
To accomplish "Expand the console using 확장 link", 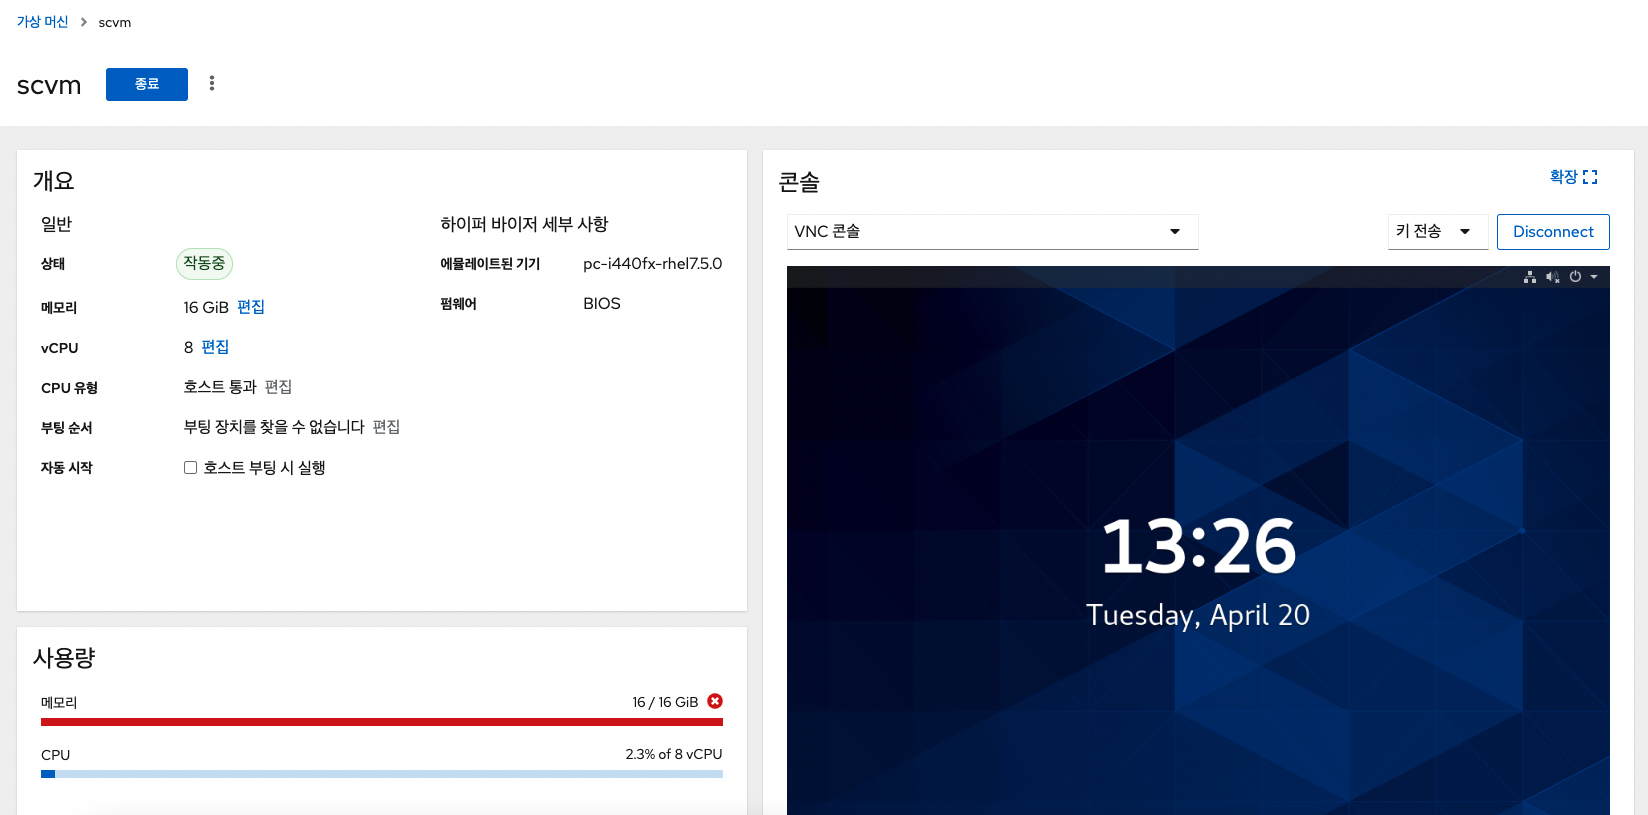I will 1573,177.
